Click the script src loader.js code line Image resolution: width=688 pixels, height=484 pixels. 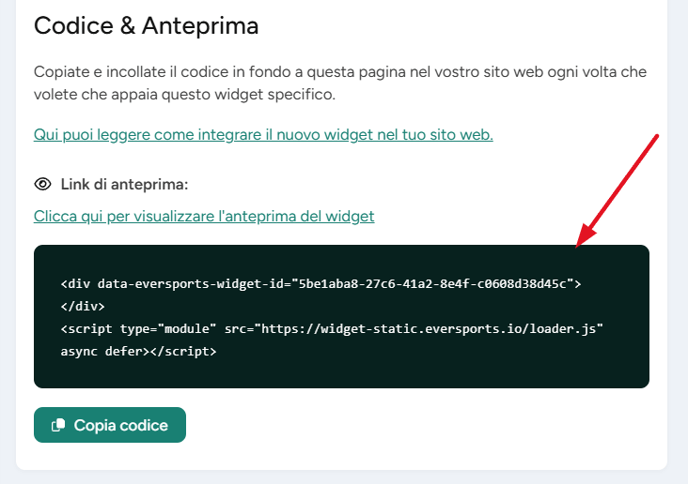coord(332,329)
